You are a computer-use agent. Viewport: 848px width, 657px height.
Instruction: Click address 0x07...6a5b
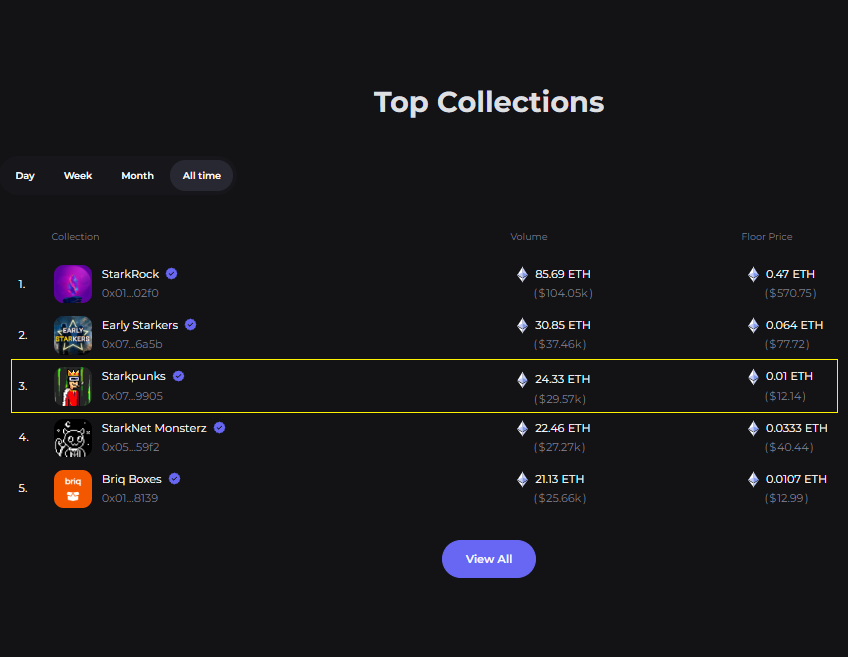click(x=132, y=344)
